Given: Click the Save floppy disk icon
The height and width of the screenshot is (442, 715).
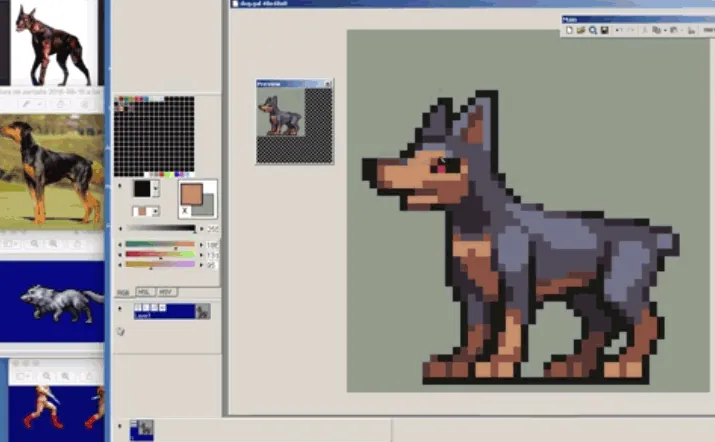Looking at the screenshot, I should pos(604,30).
